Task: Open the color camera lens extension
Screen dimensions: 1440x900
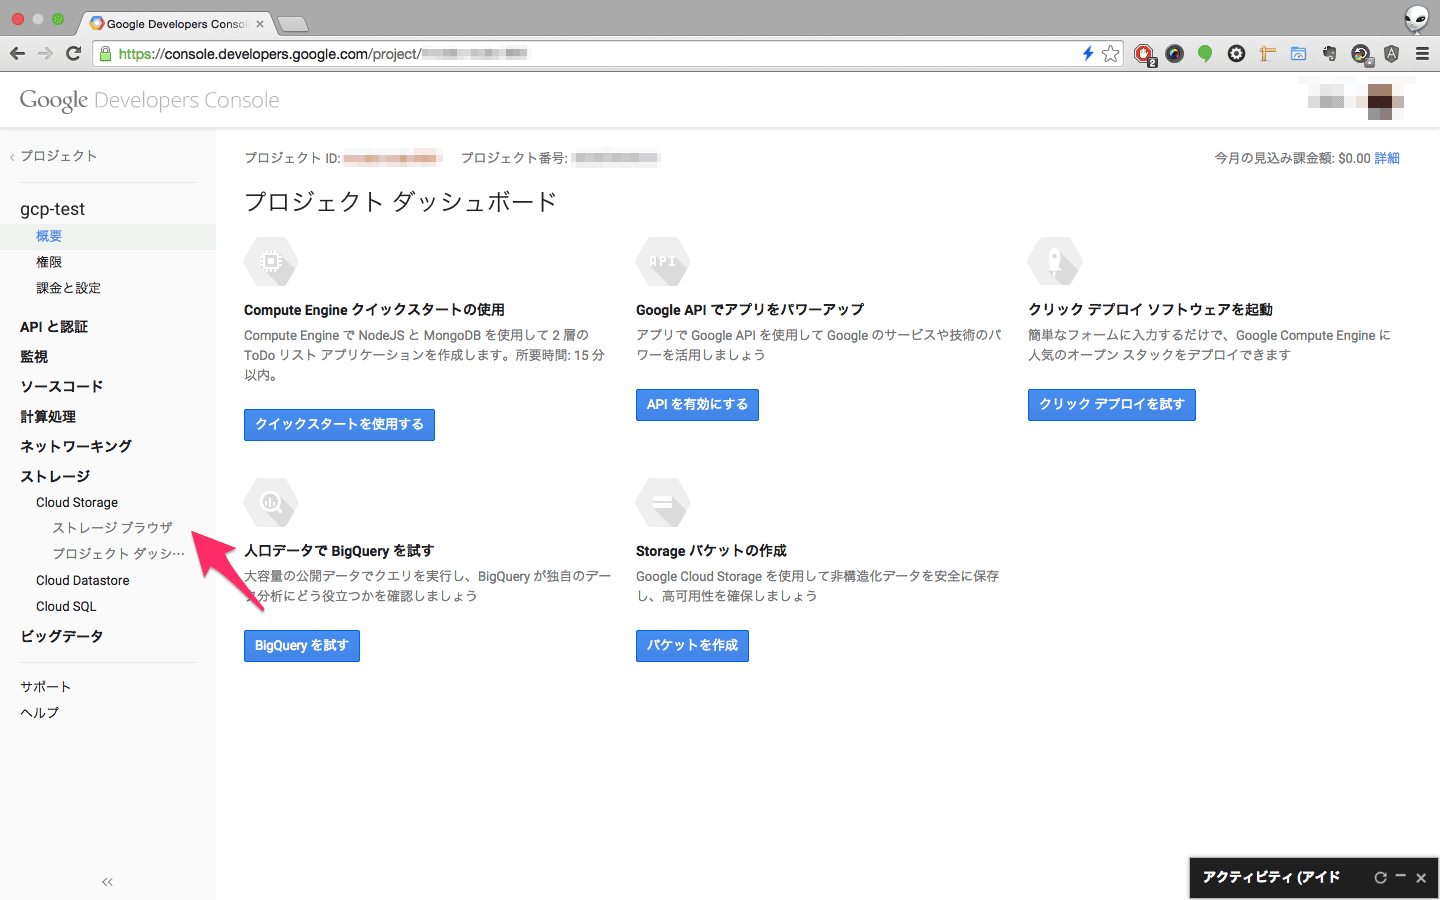Action: click(1175, 54)
